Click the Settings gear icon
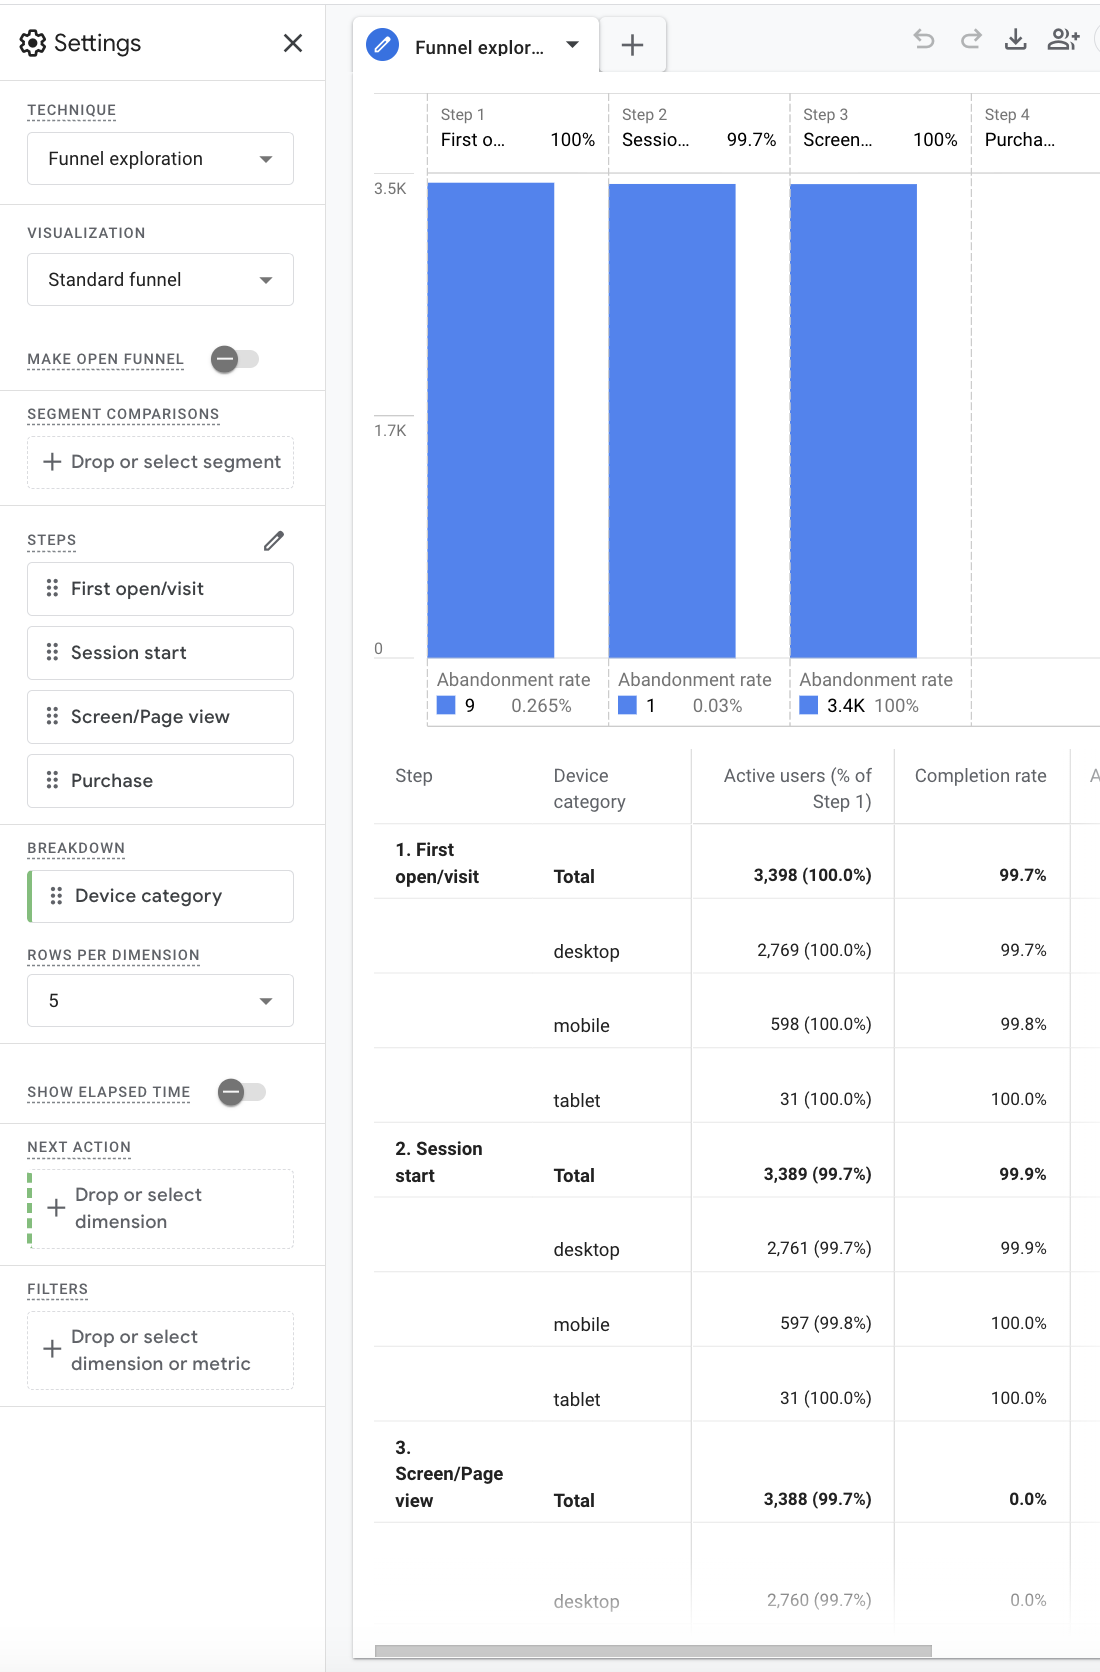This screenshot has width=1100, height=1672. click(x=33, y=43)
